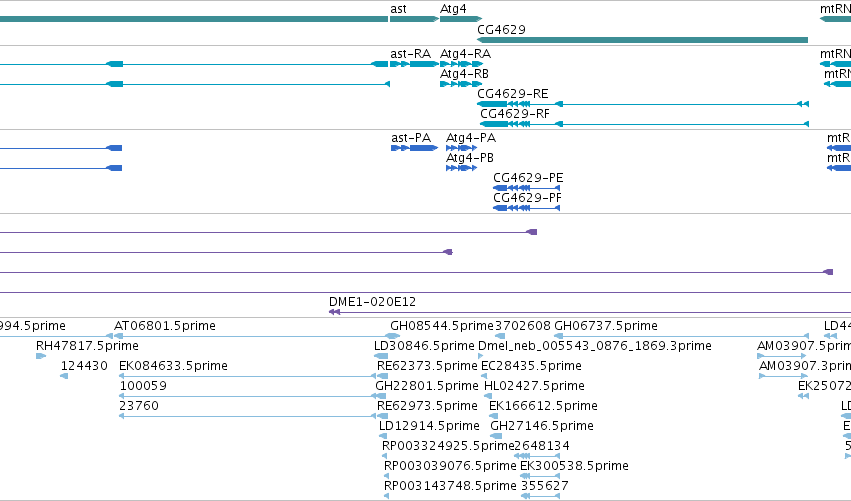851x501 pixels.
Task: Click the 124430 feature label
Action: (x=84, y=366)
